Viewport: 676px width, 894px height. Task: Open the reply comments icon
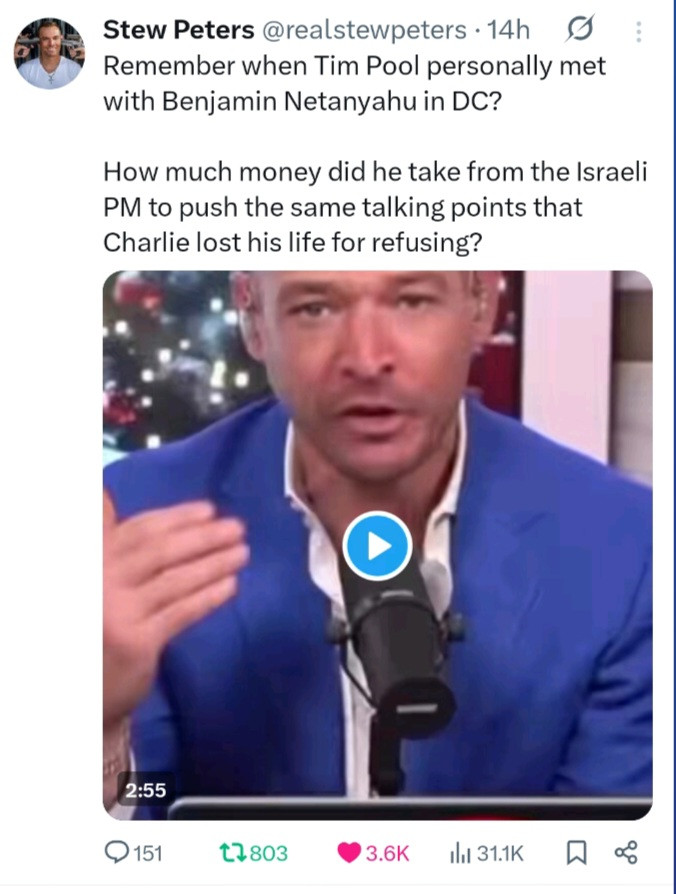click(x=117, y=853)
